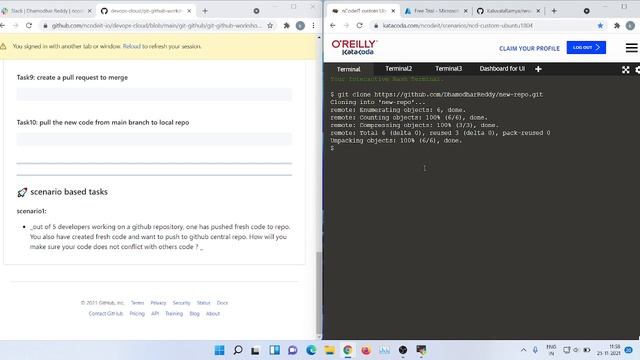Close the Slack tab in the left browser
This screenshot has height=360, width=640.
coord(90,11)
